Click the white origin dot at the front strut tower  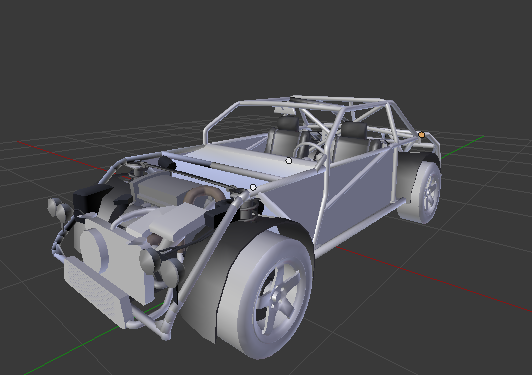click(x=253, y=187)
